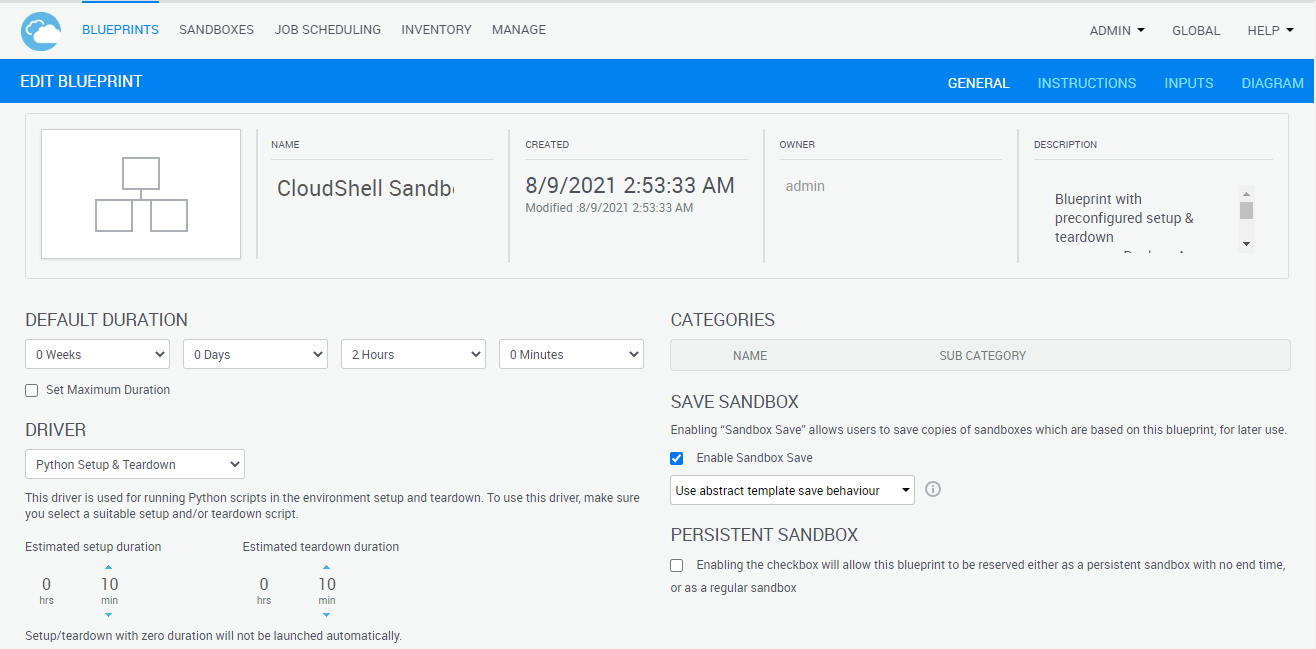
Task: Click the info icon beside save behaviour dropdown
Action: [933, 490]
